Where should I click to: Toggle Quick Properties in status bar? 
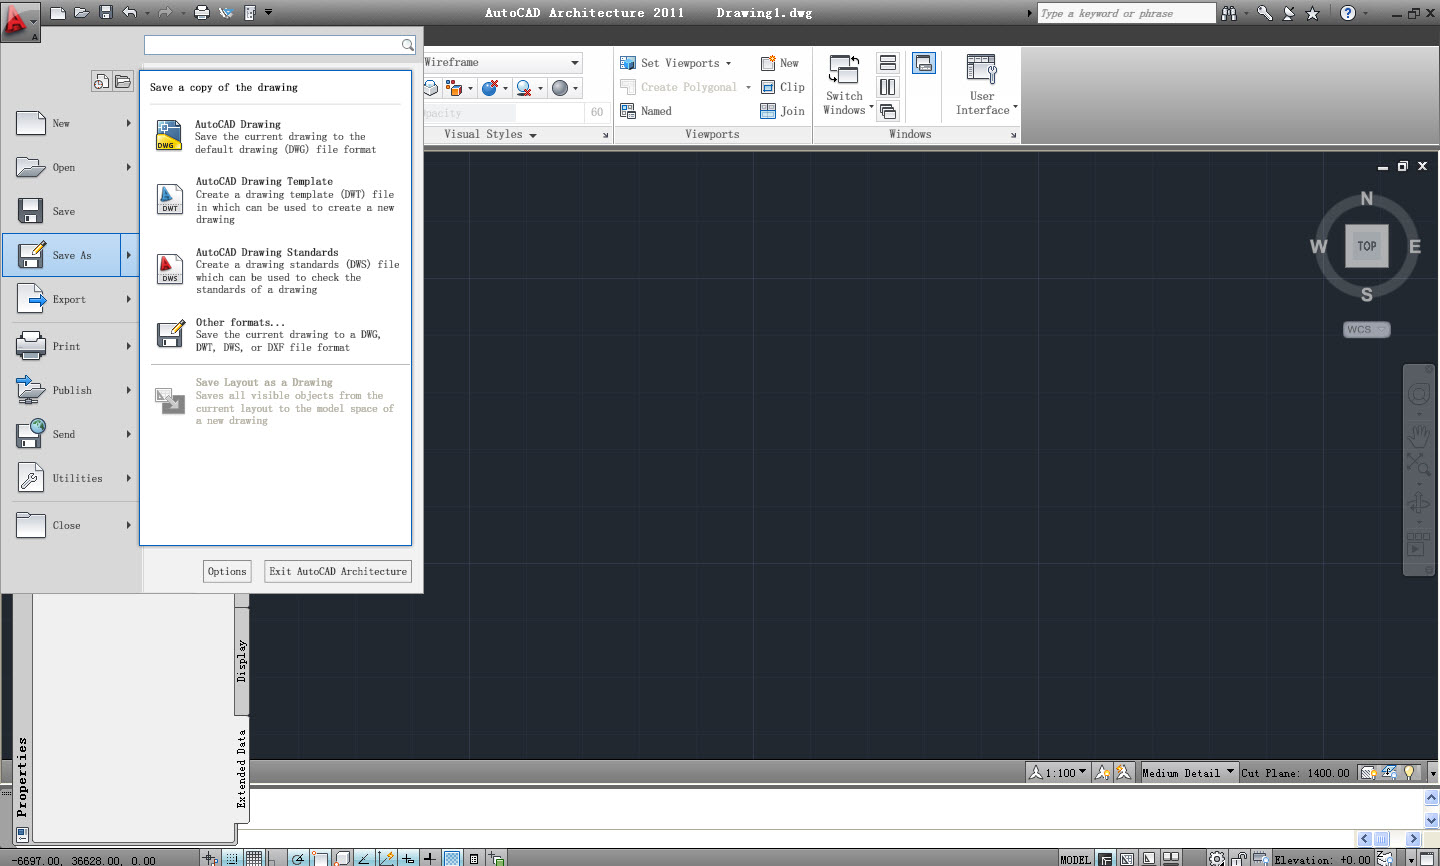pos(474,858)
